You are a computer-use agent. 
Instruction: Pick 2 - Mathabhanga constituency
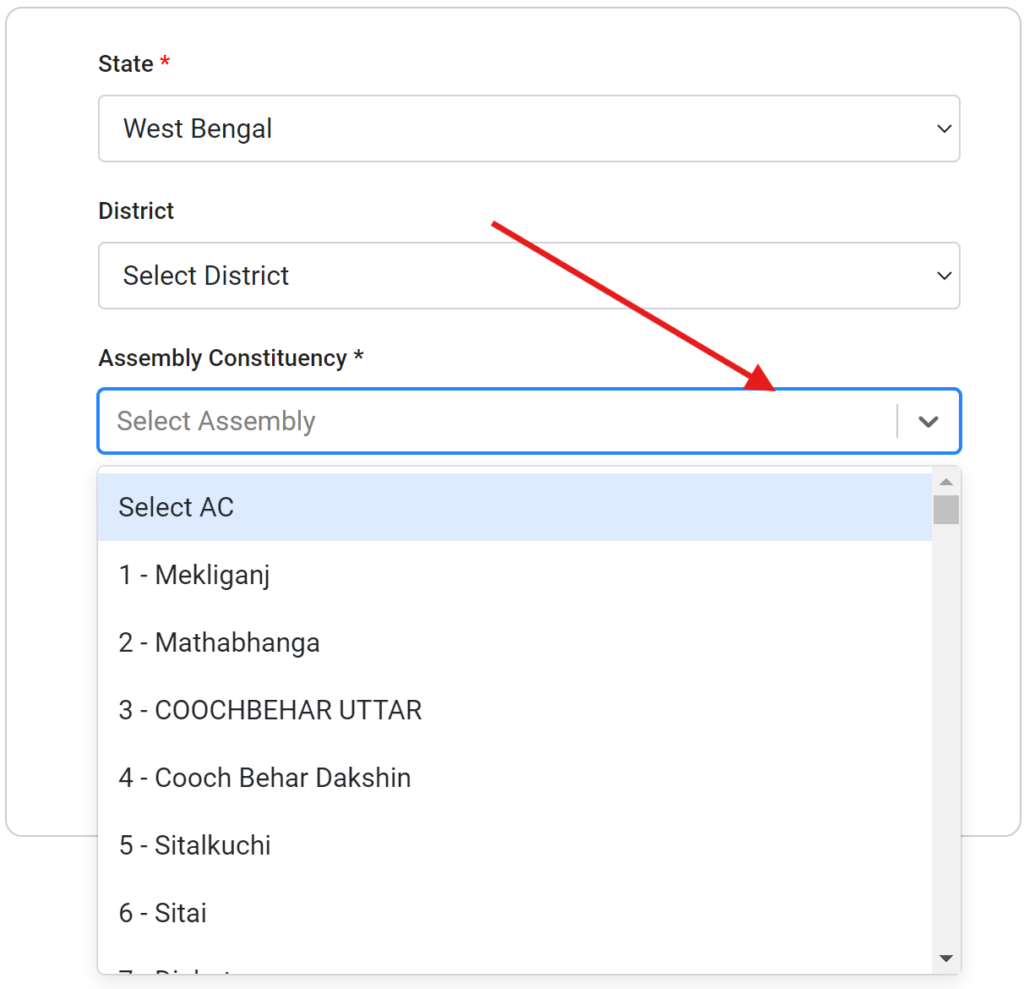[219, 643]
